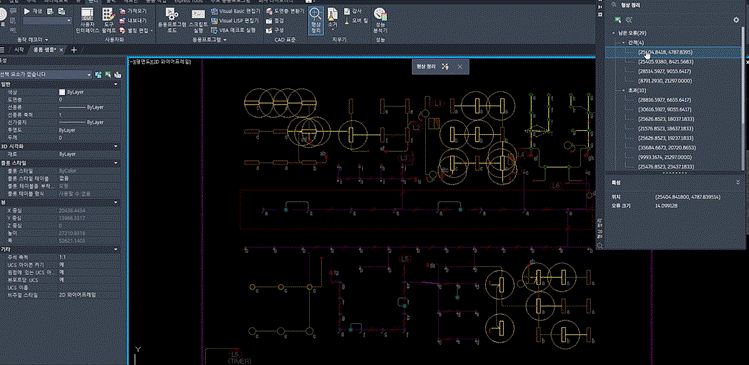Image resolution: width=749 pixels, height=365 pixels.
Task: Click 감사 (Audit) in the cleanup group
Action: pyautogui.click(x=353, y=11)
